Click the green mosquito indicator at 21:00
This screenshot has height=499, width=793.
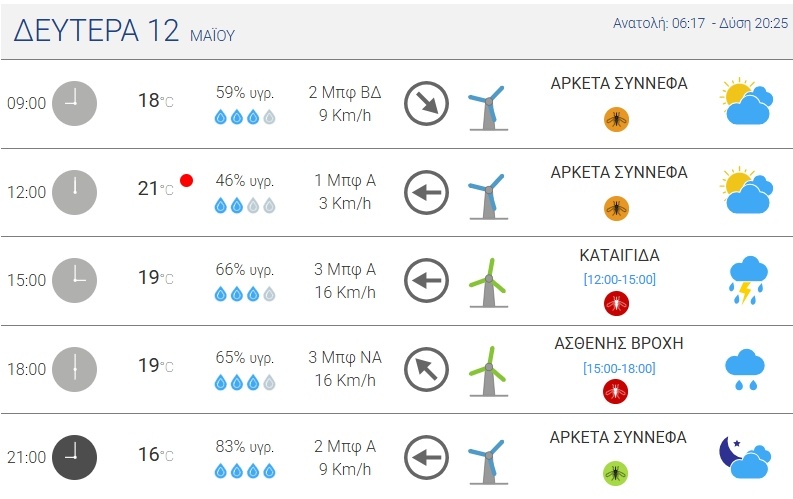tap(617, 472)
